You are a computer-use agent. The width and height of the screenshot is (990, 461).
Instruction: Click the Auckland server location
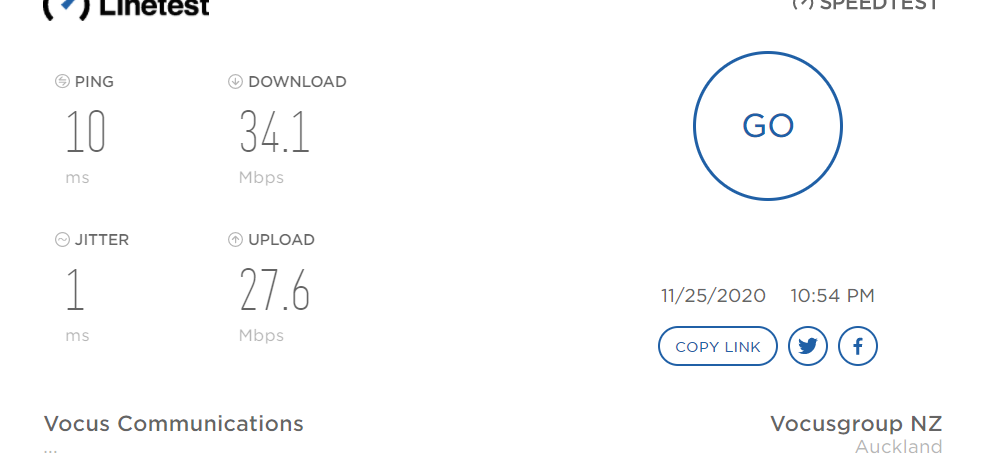coord(898,447)
